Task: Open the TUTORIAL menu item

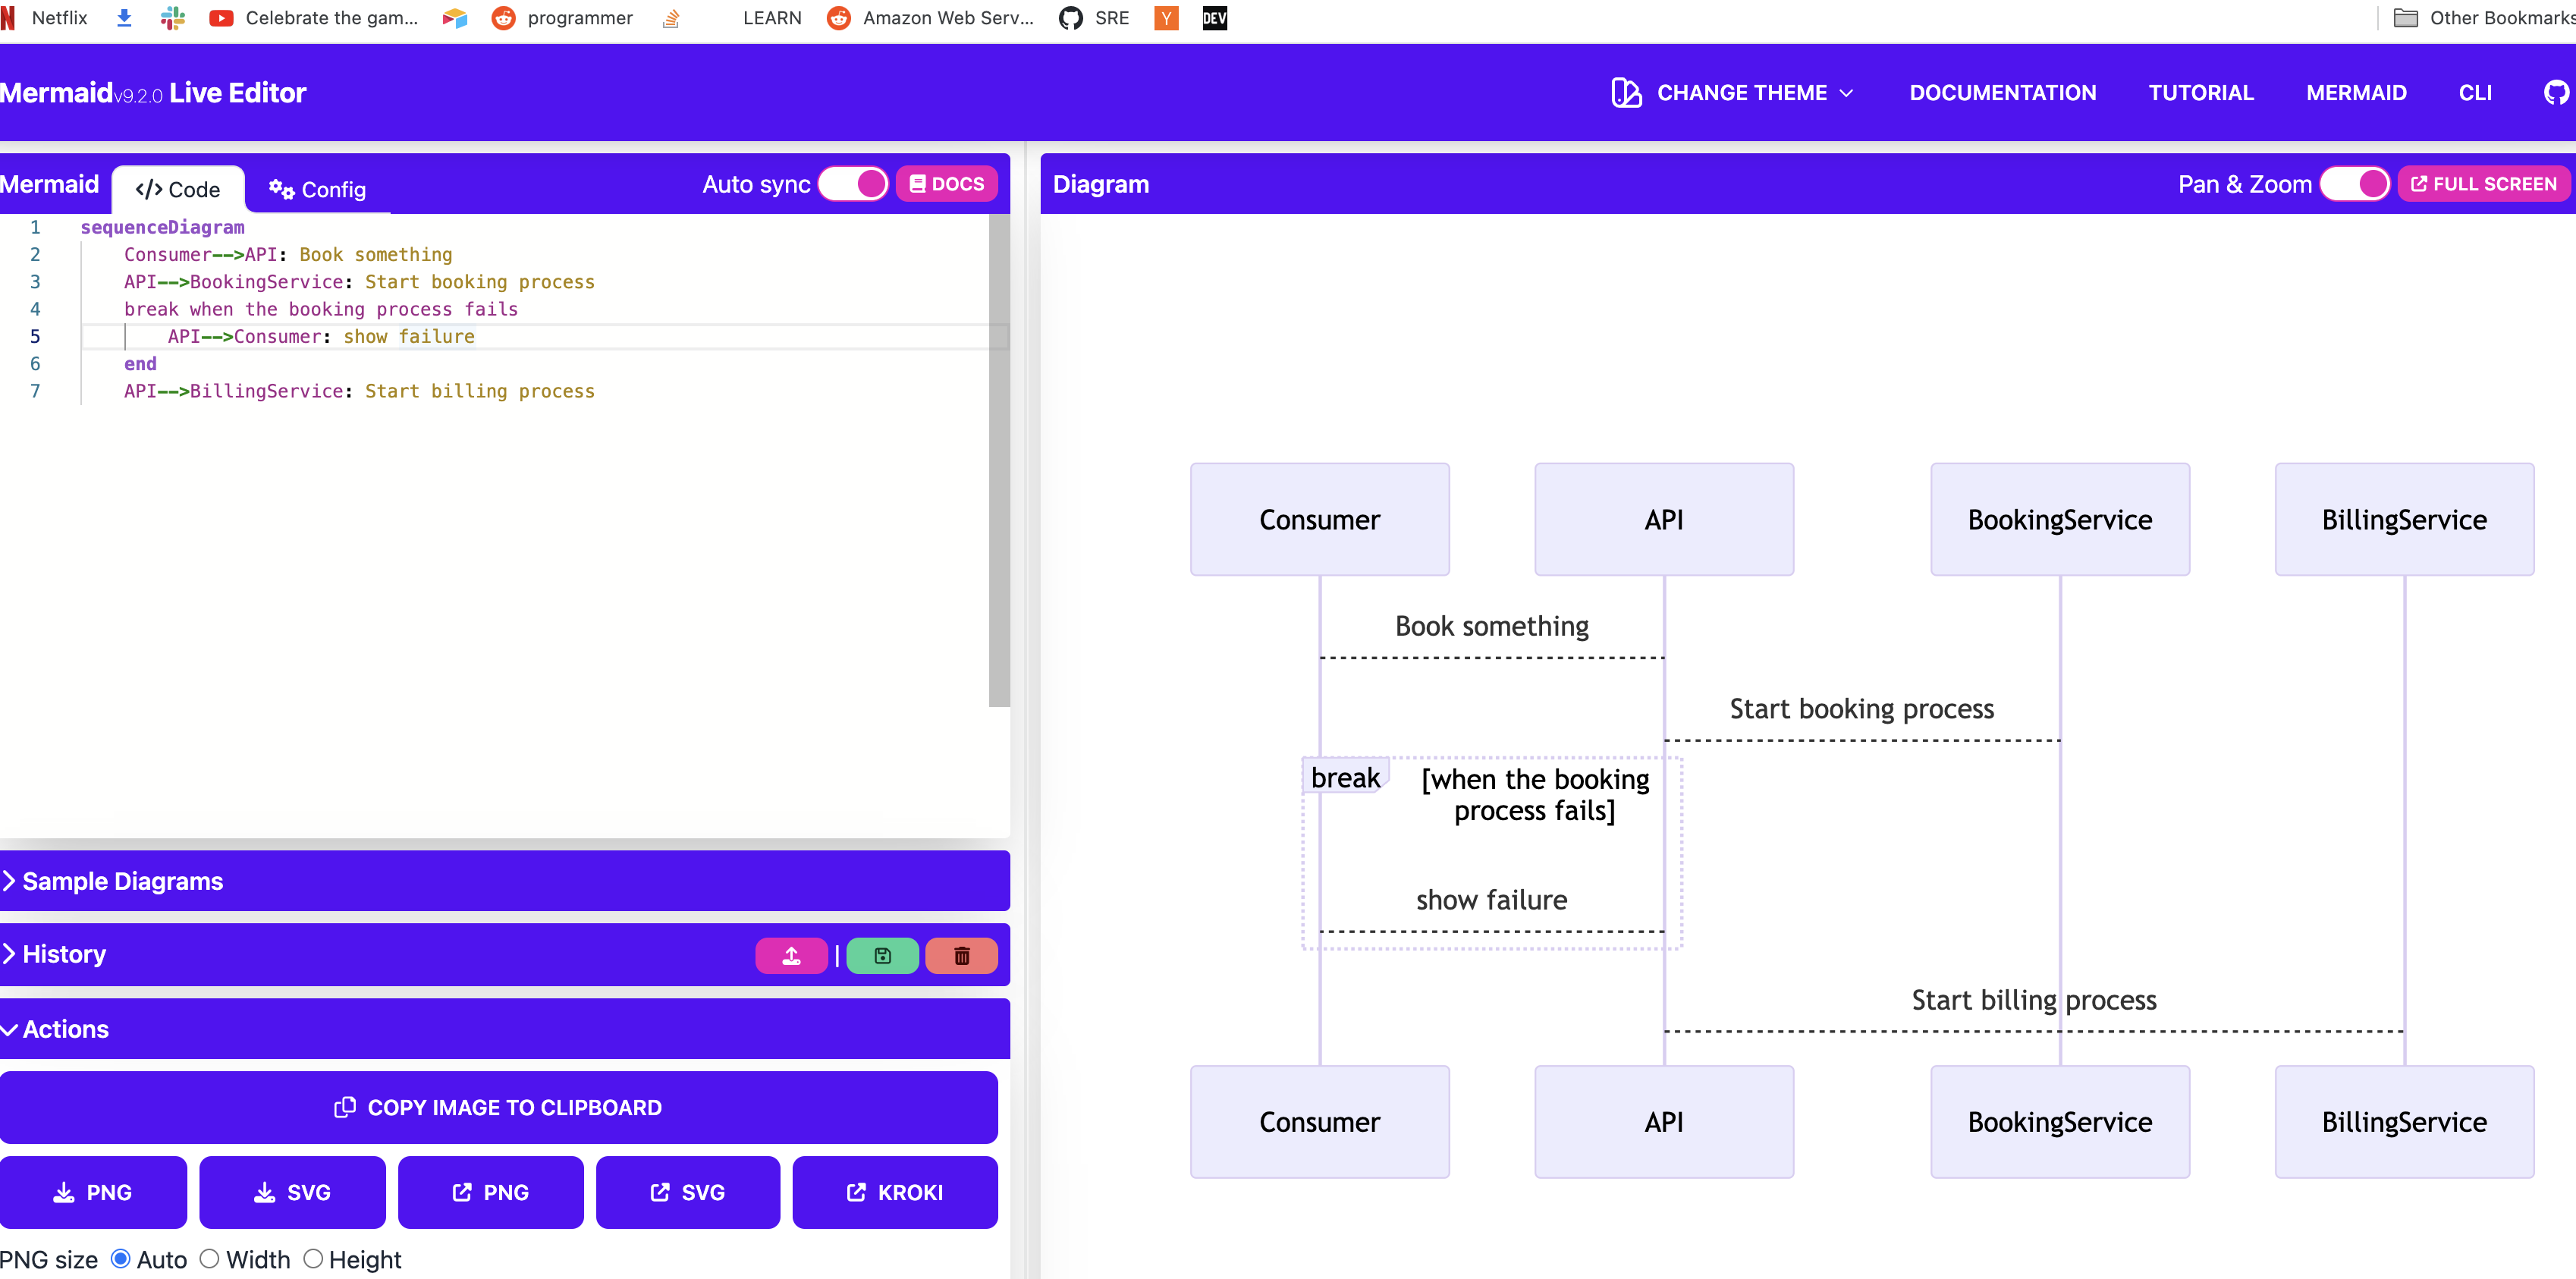Action: [x=2200, y=92]
